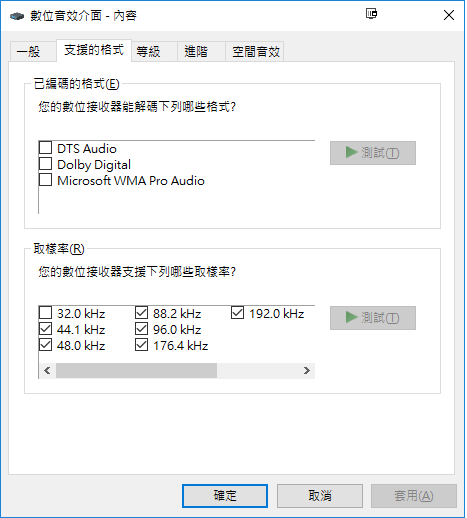Screen dimensions: 467x518
Task: Click the 取消 button
Action: coord(320,496)
